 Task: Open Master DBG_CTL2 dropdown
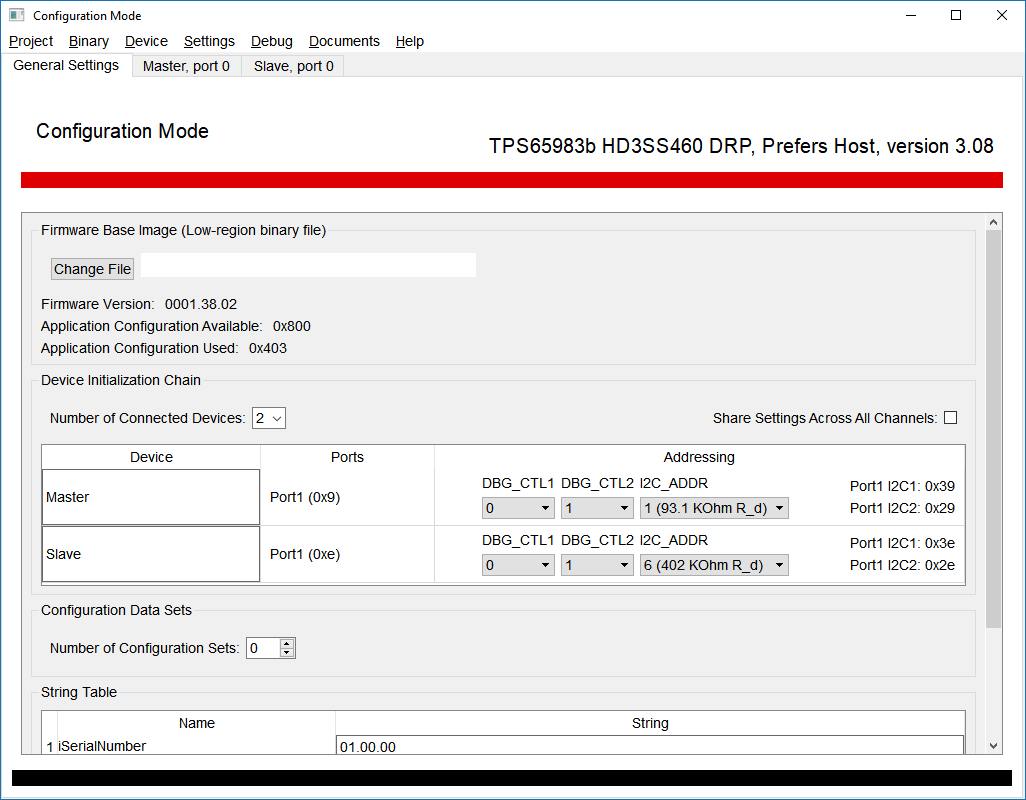pos(597,508)
